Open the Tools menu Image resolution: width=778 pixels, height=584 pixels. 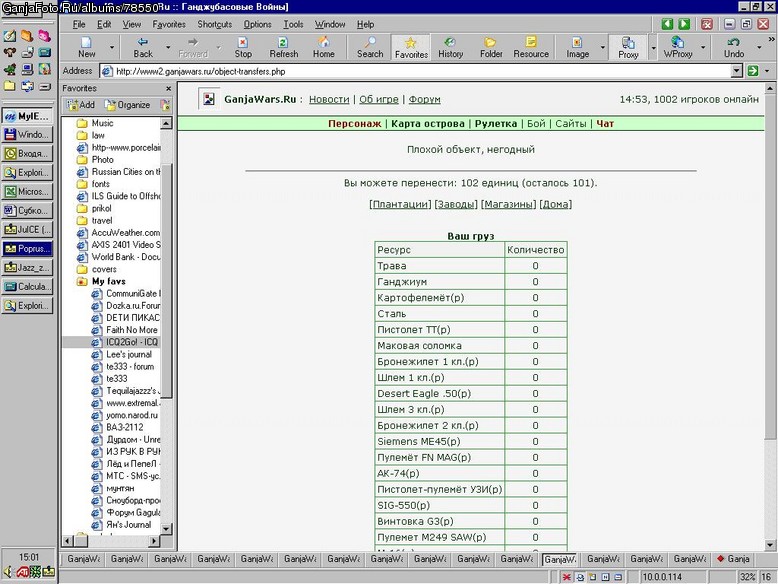click(x=293, y=24)
